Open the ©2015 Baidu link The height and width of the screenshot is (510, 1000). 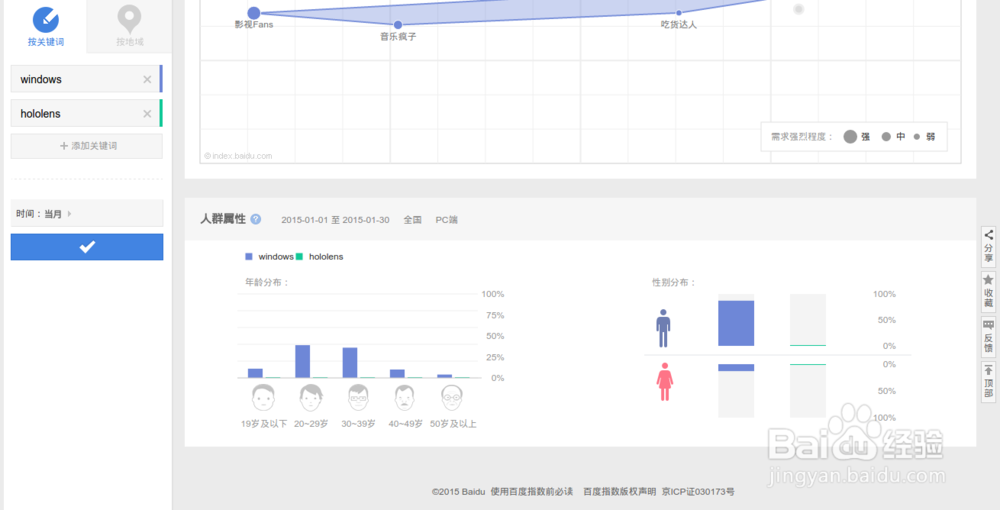click(458, 492)
